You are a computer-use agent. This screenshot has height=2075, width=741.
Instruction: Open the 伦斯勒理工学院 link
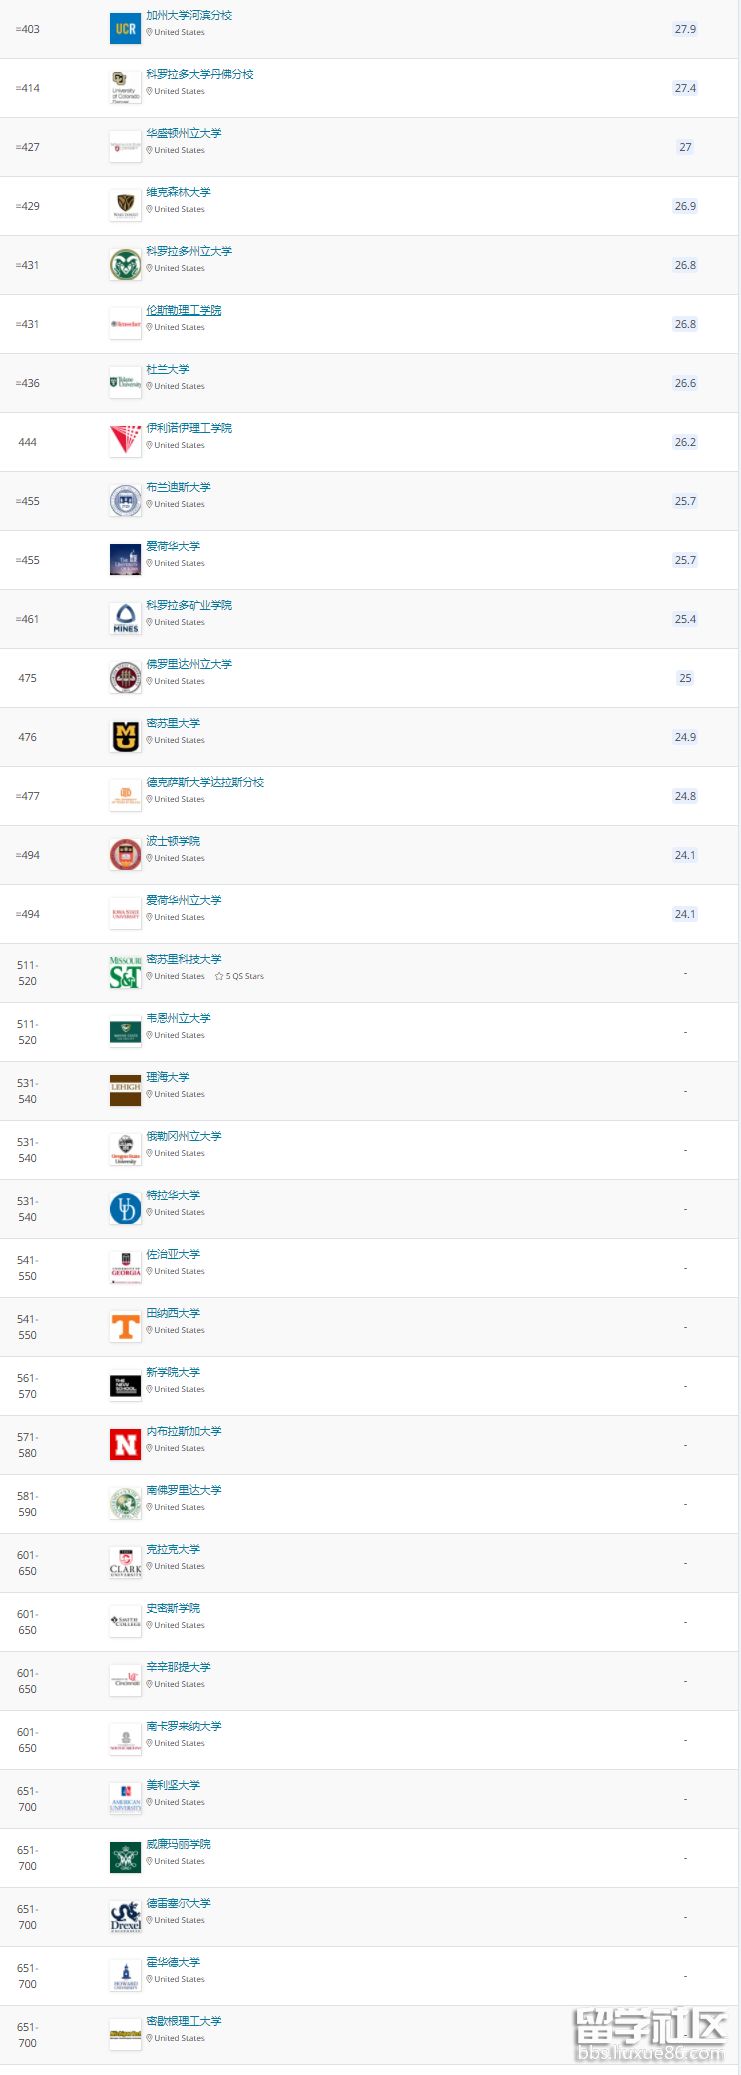[x=184, y=310]
